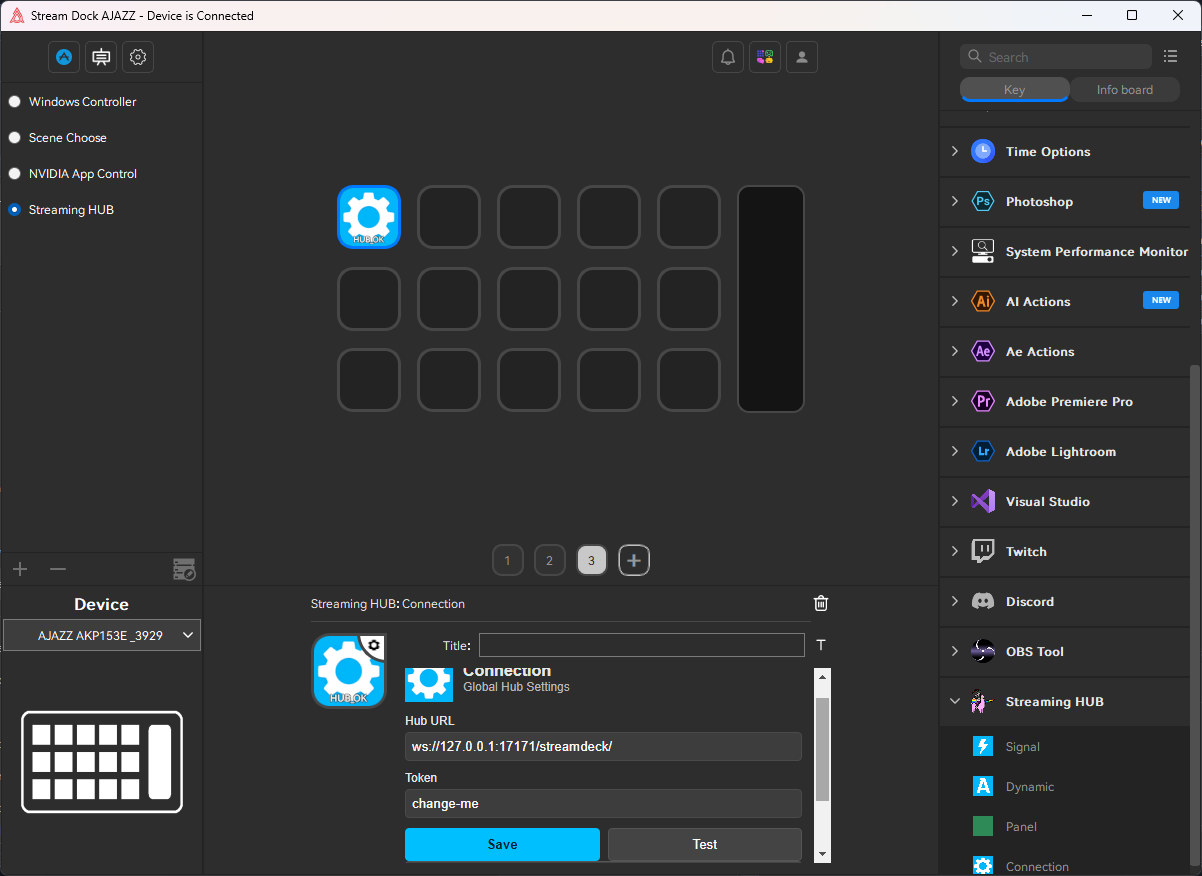Screen dimensions: 1202x876
Task: Open the notifications bell icon
Action: pos(728,57)
